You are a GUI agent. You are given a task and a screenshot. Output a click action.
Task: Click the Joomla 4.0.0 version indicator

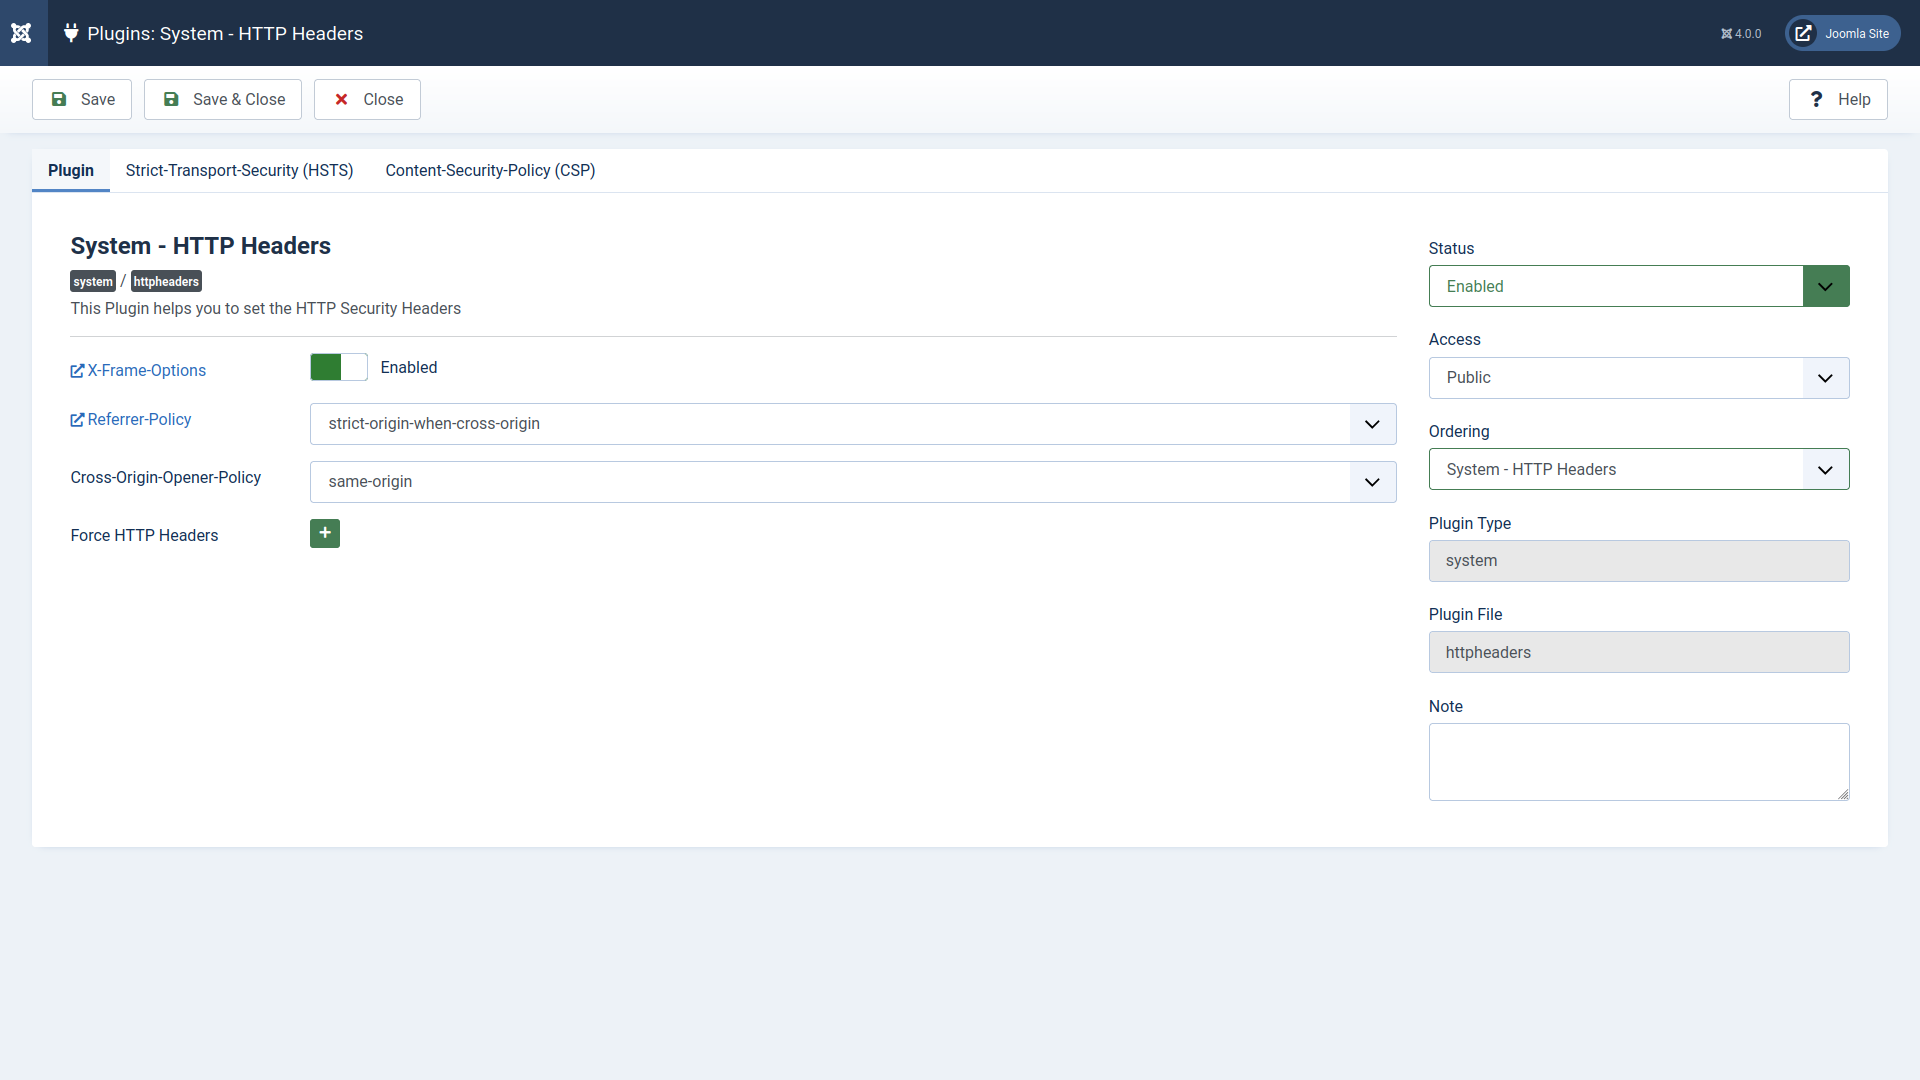point(1741,34)
